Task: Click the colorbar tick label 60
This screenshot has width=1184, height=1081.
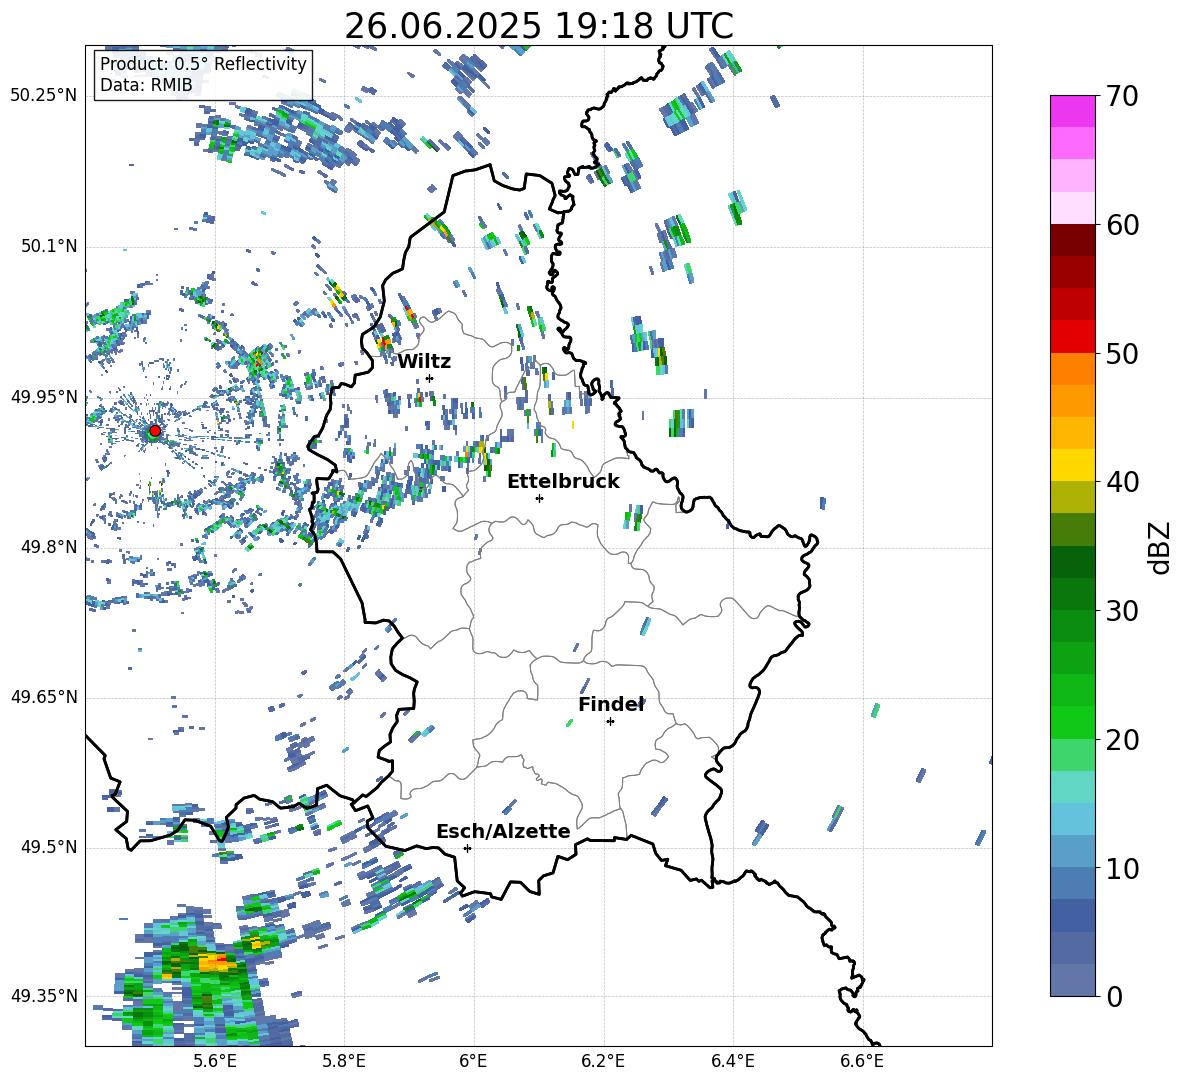Action: click(1122, 225)
